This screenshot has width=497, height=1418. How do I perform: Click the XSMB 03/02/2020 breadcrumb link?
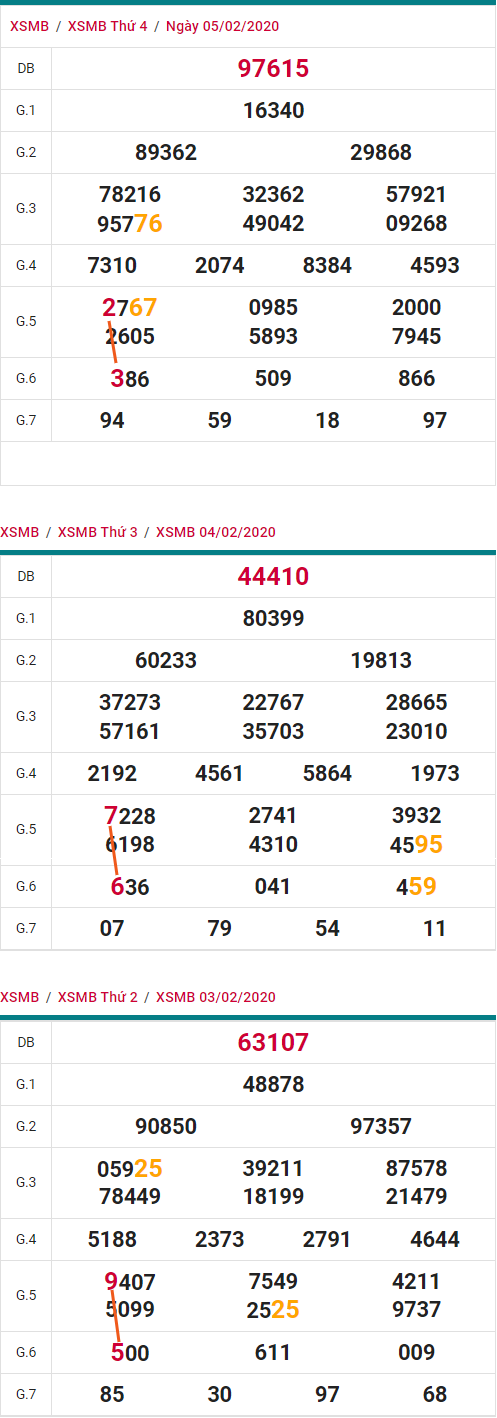216,997
